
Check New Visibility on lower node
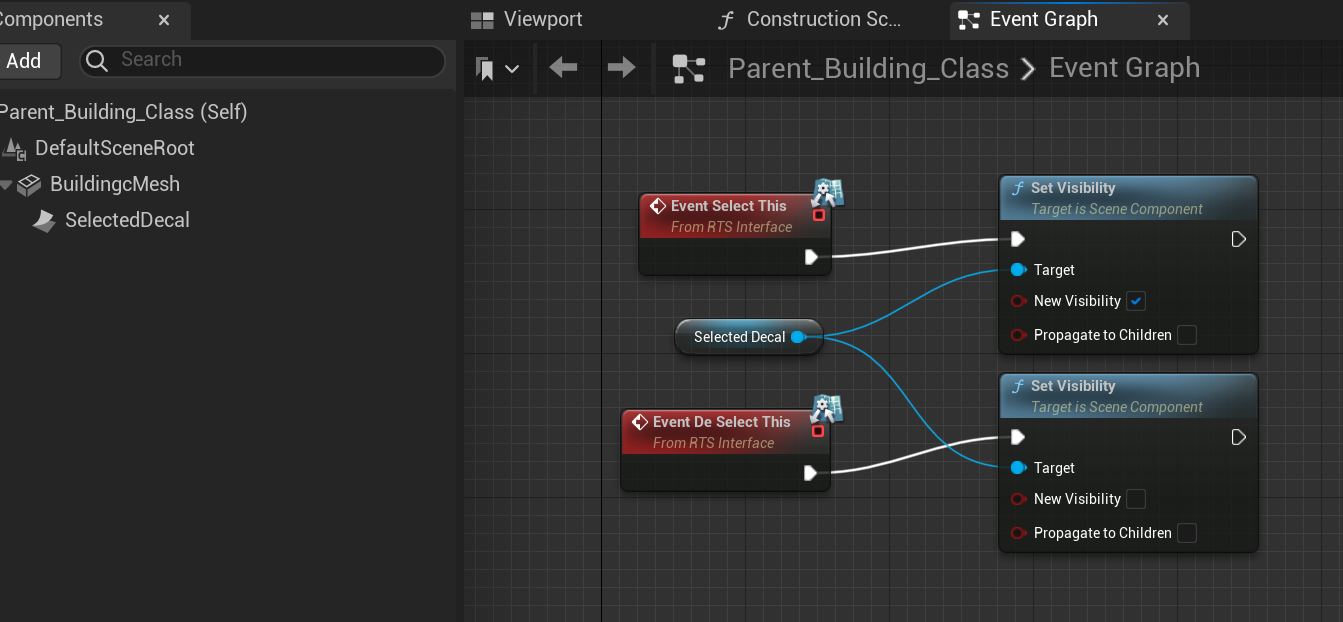click(1136, 499)
